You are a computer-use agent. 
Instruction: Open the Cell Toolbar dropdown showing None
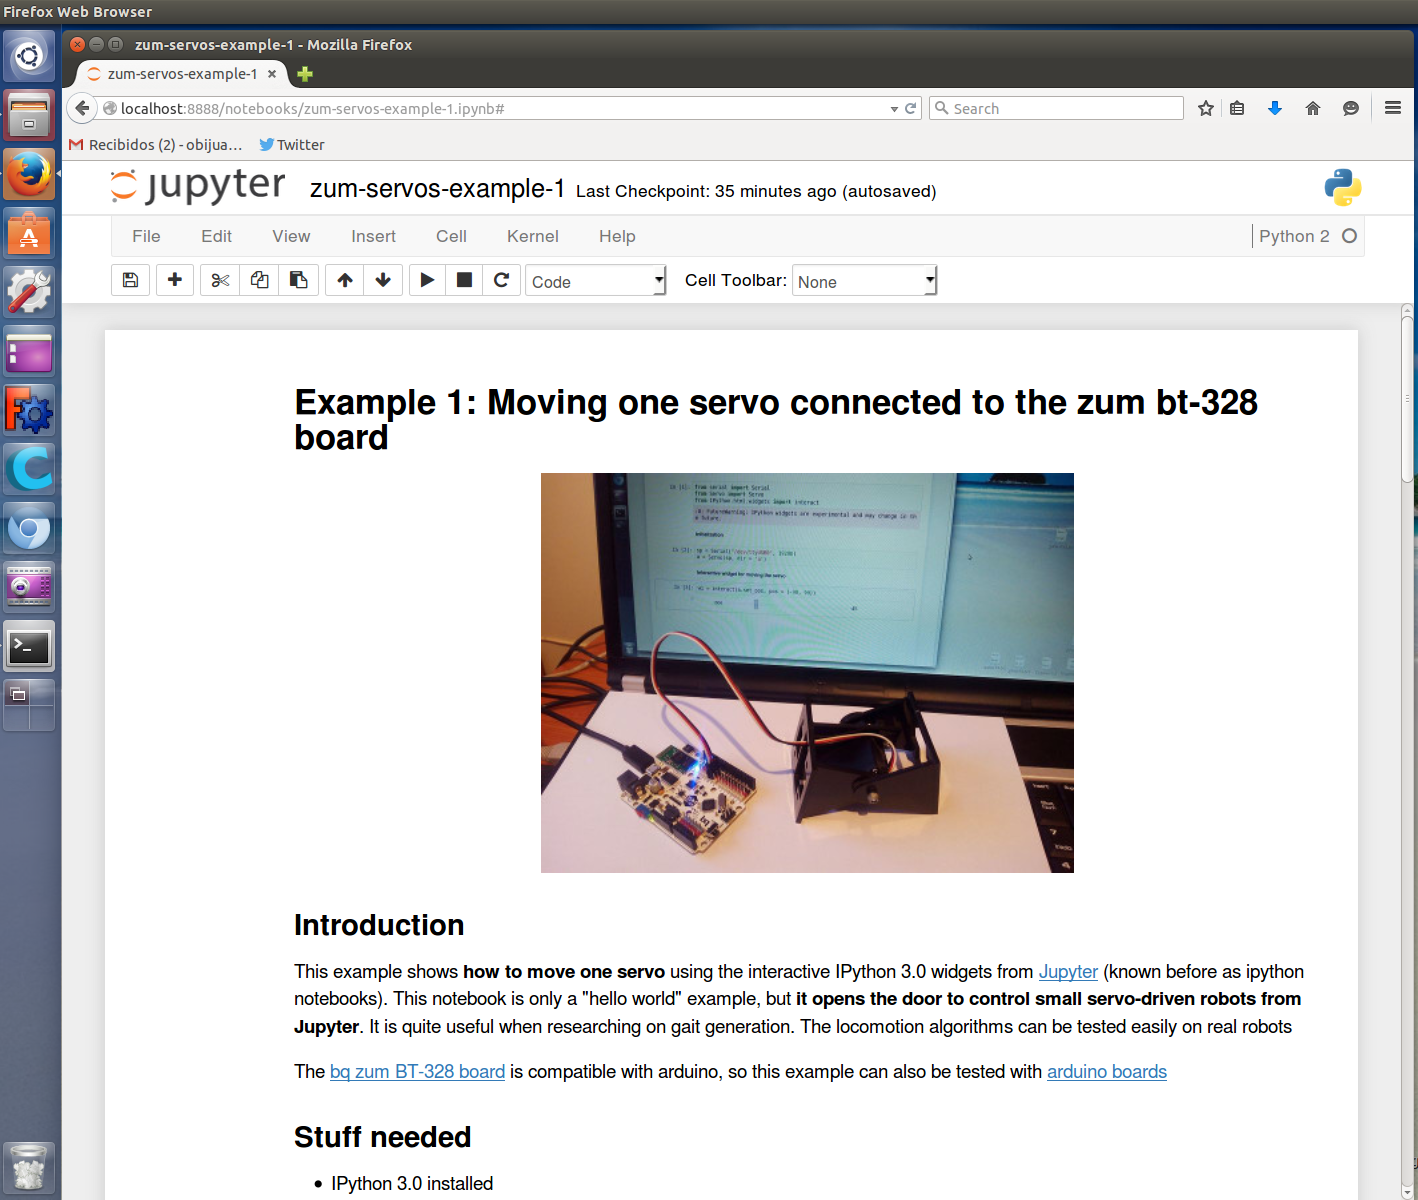tap(864, 281)
